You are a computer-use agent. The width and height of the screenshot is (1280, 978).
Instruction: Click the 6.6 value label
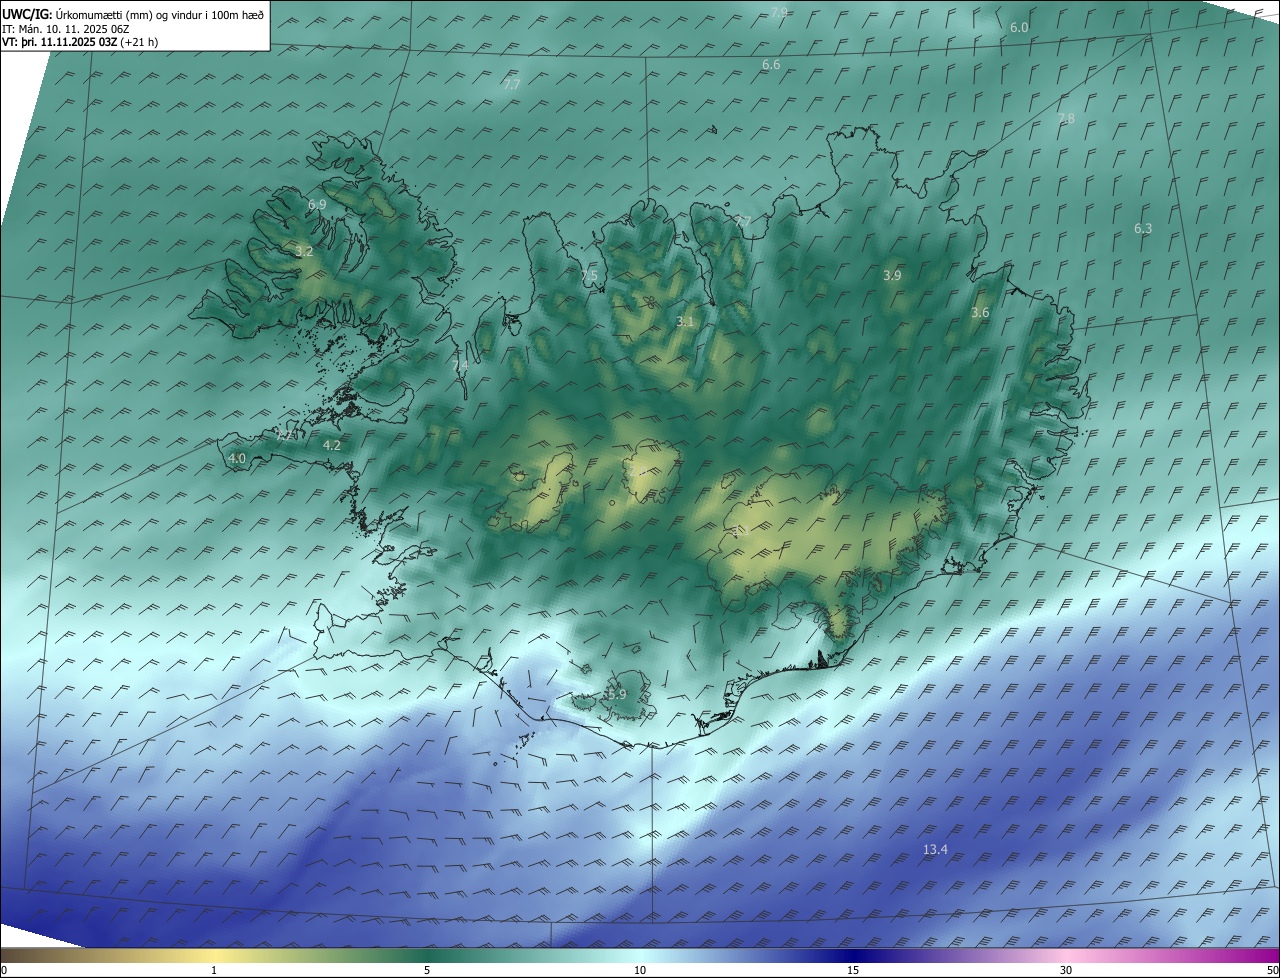tap(771, 65)
